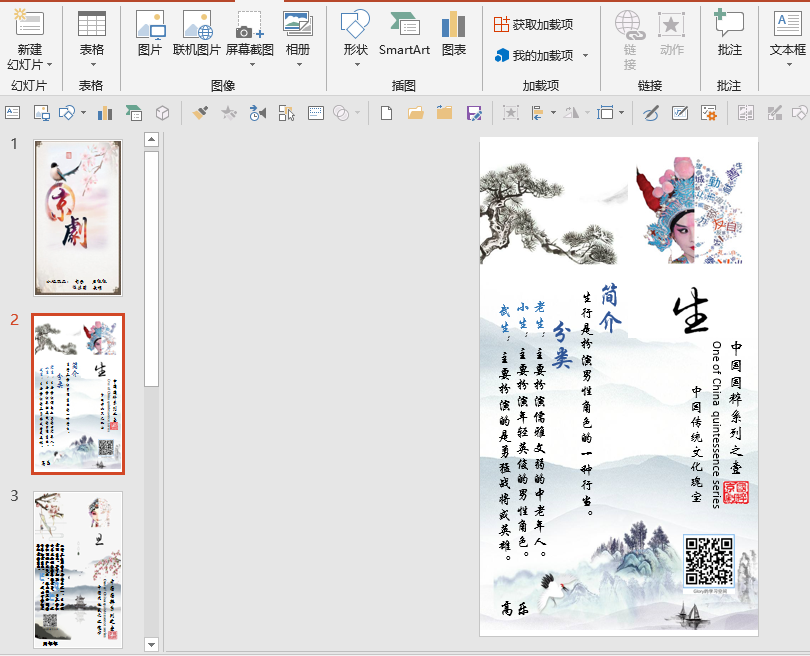Click the 相册 photo album icon
This screenshot has width=810, height=656.
pyautogui.click(x=298, y=24)
